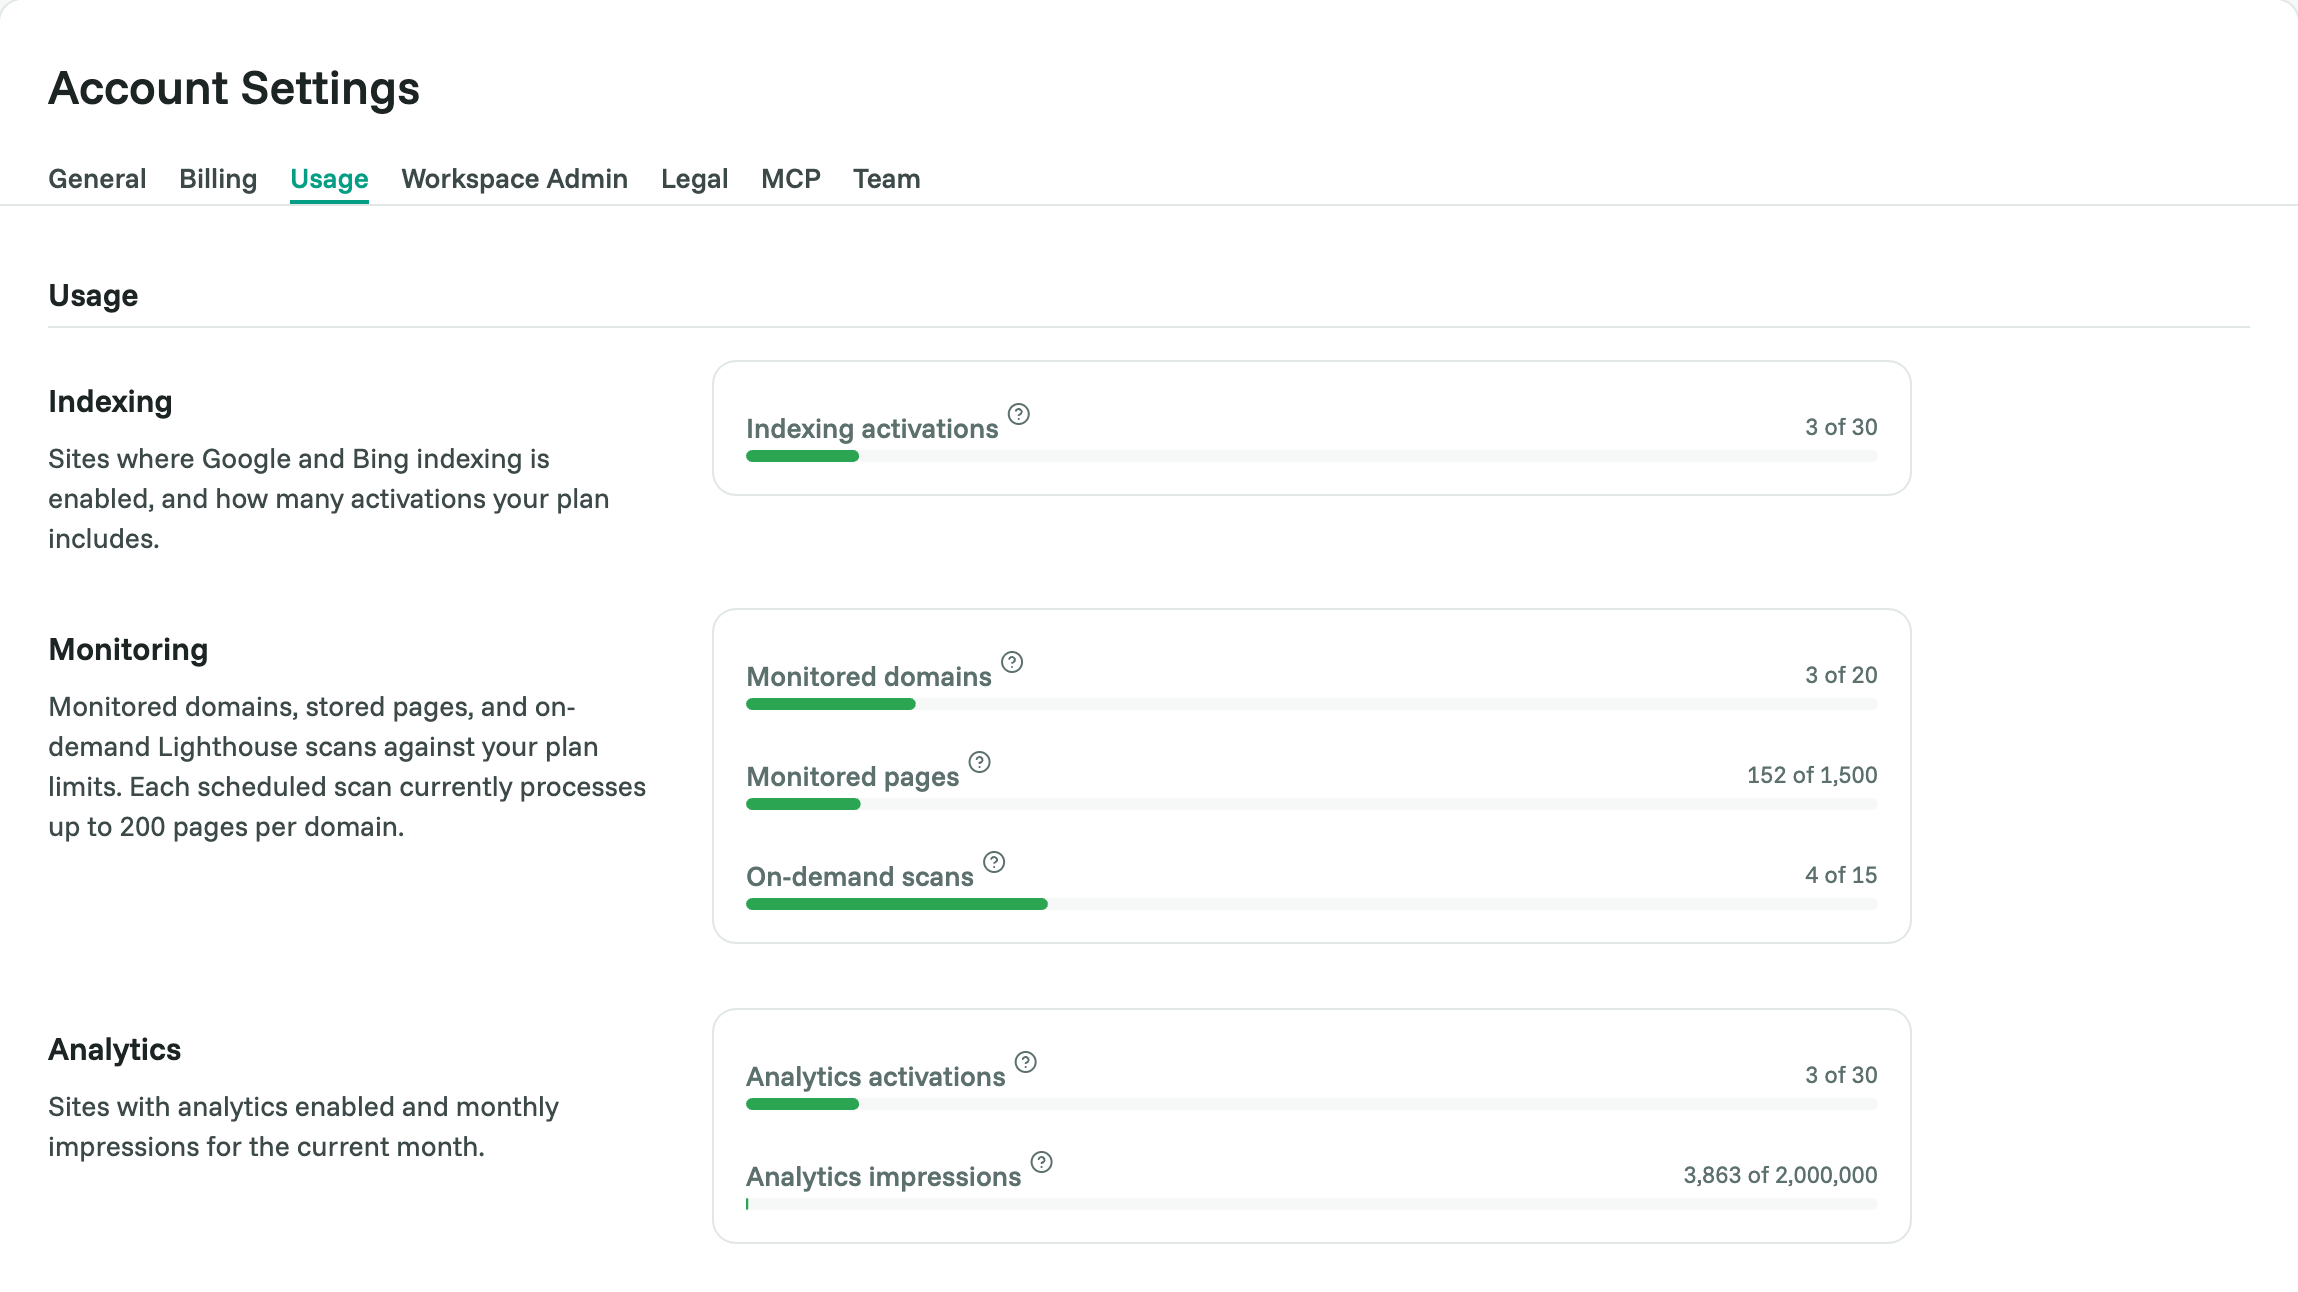
Task: Click the Monitoring section heading
Action: click(128, 650)
